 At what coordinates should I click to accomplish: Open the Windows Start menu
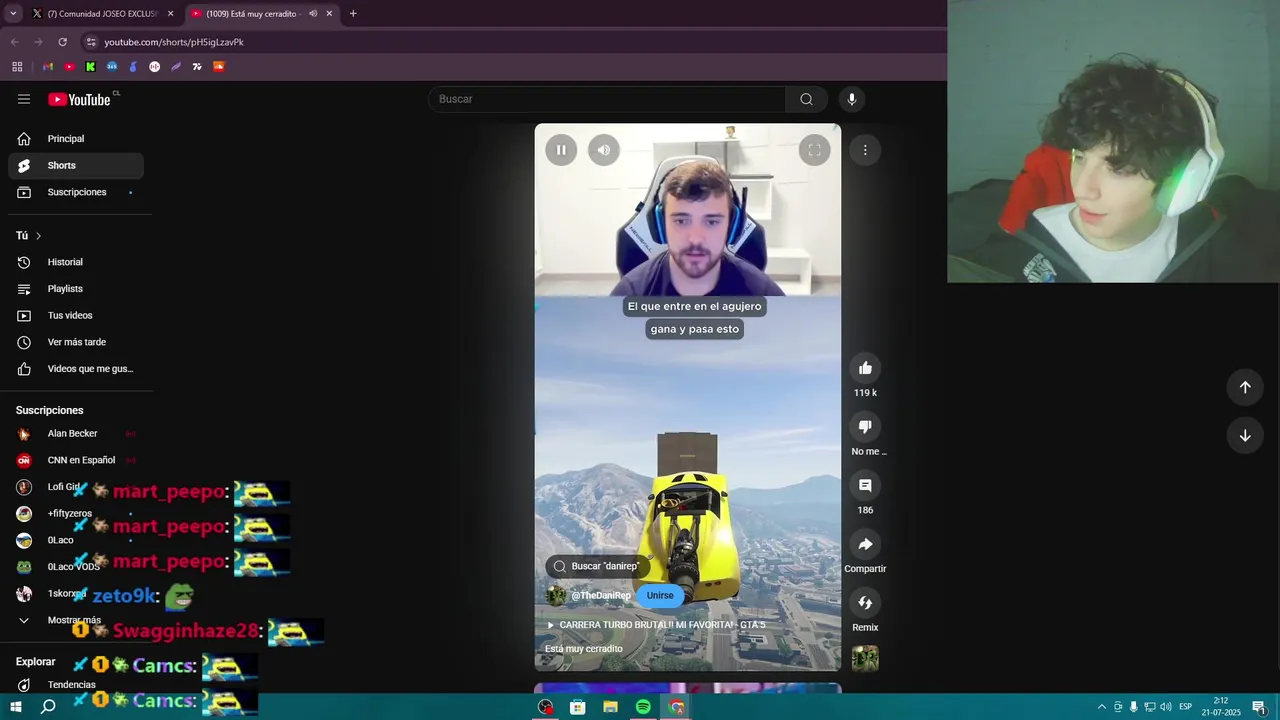tap(16, 707)
